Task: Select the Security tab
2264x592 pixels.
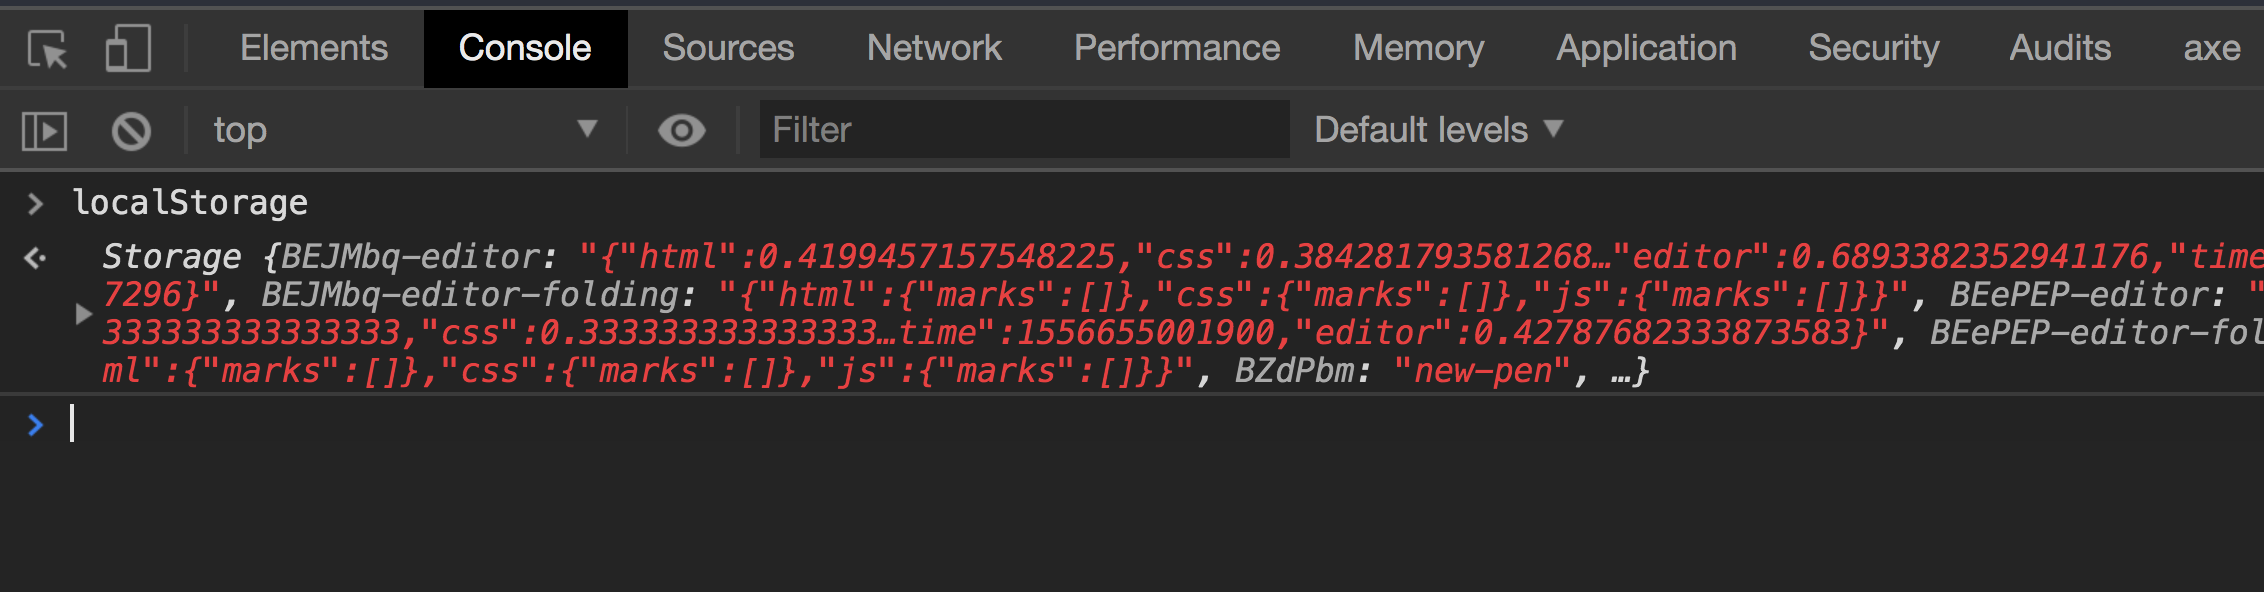Action: (x=1873, y=48)
